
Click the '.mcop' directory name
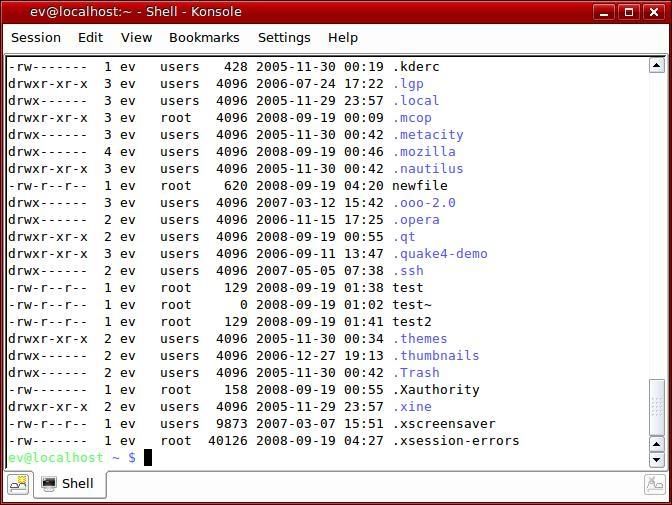pyautogui.click(x=412, y=118)
